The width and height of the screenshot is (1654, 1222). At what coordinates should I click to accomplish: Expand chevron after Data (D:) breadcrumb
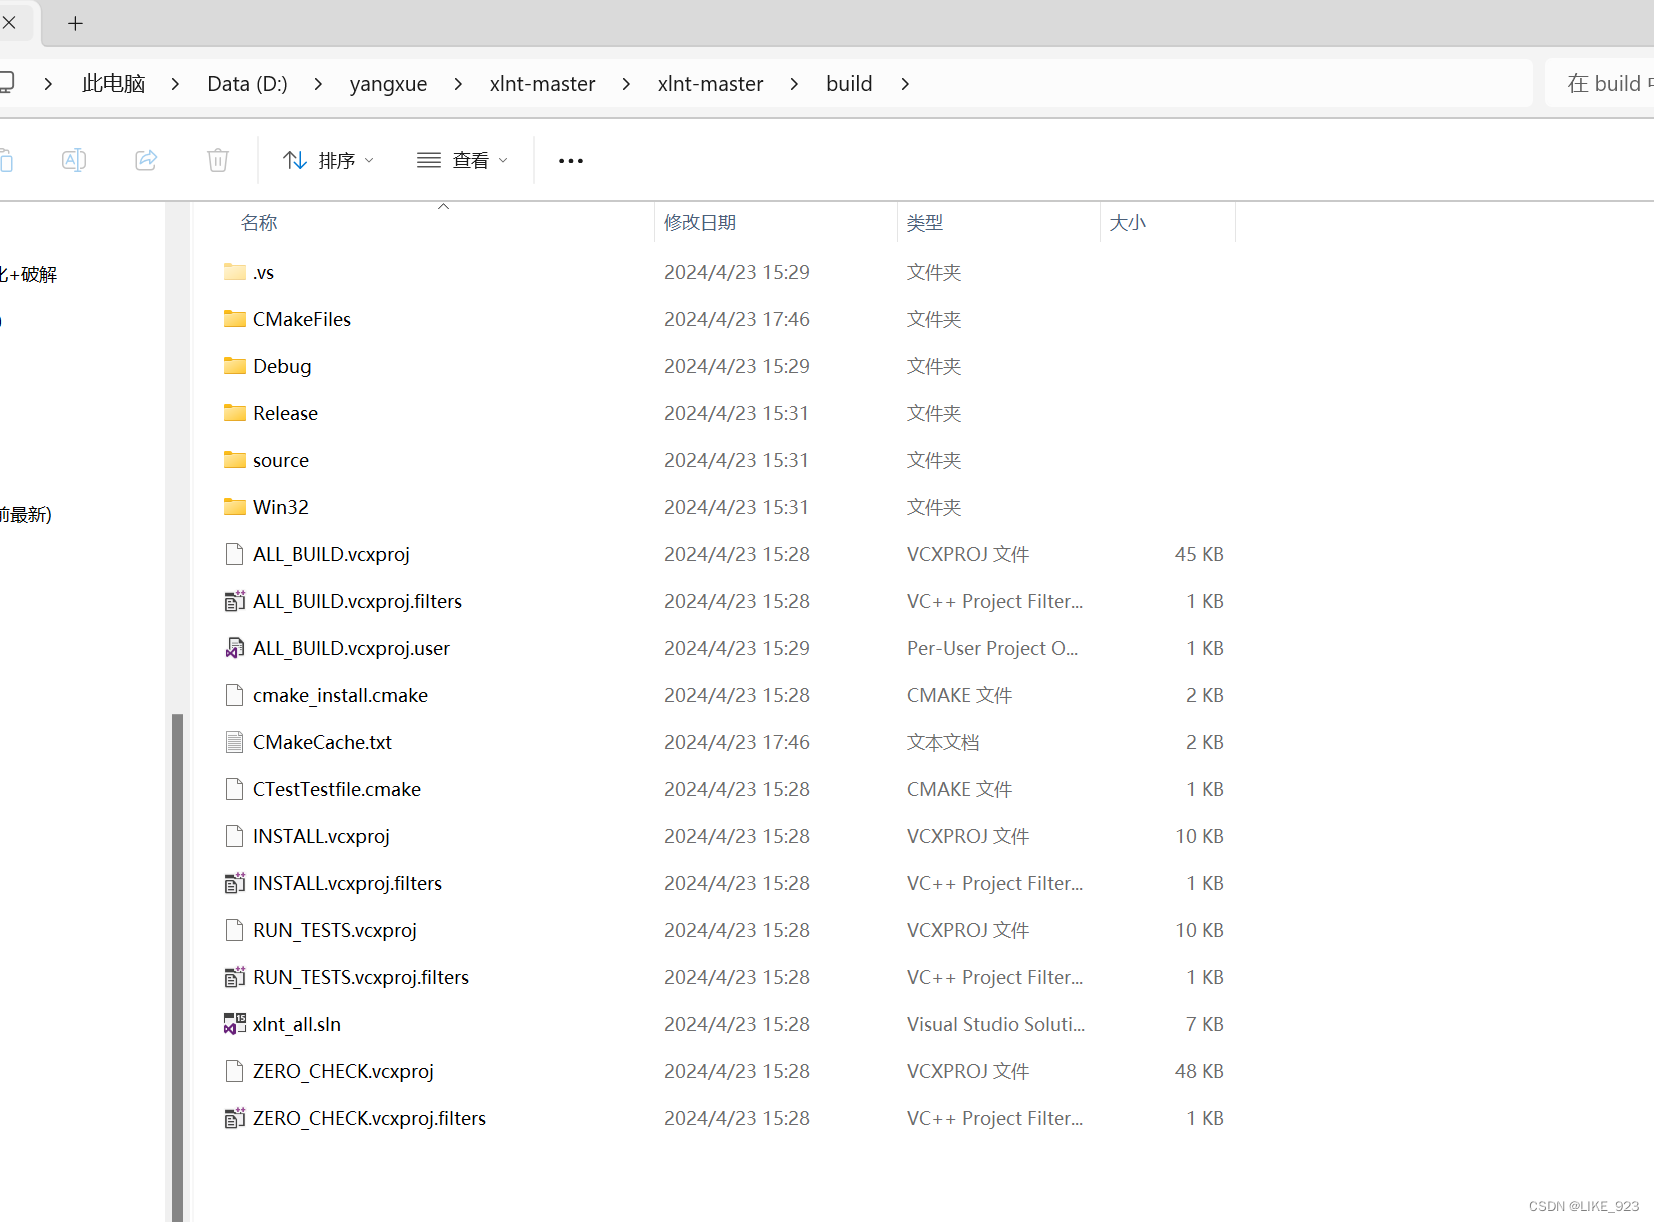[x=318, y=84]
